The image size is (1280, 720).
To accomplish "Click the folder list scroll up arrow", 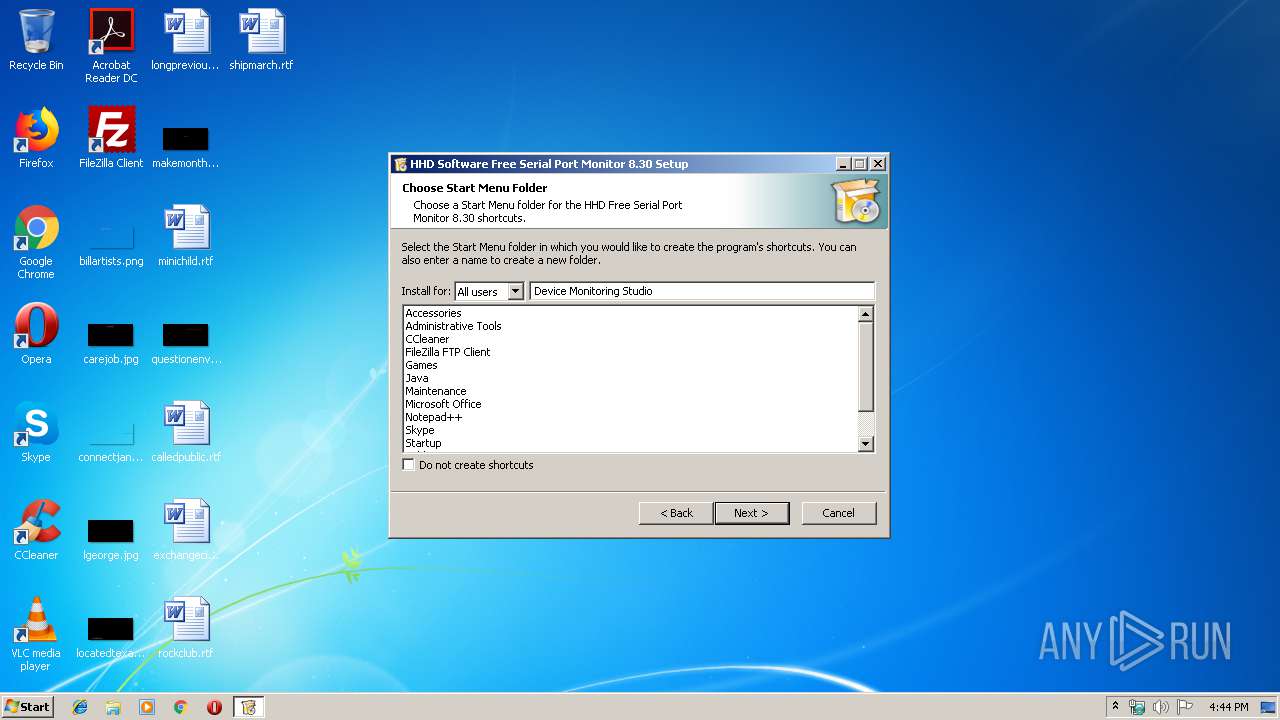I will point(866,314).
